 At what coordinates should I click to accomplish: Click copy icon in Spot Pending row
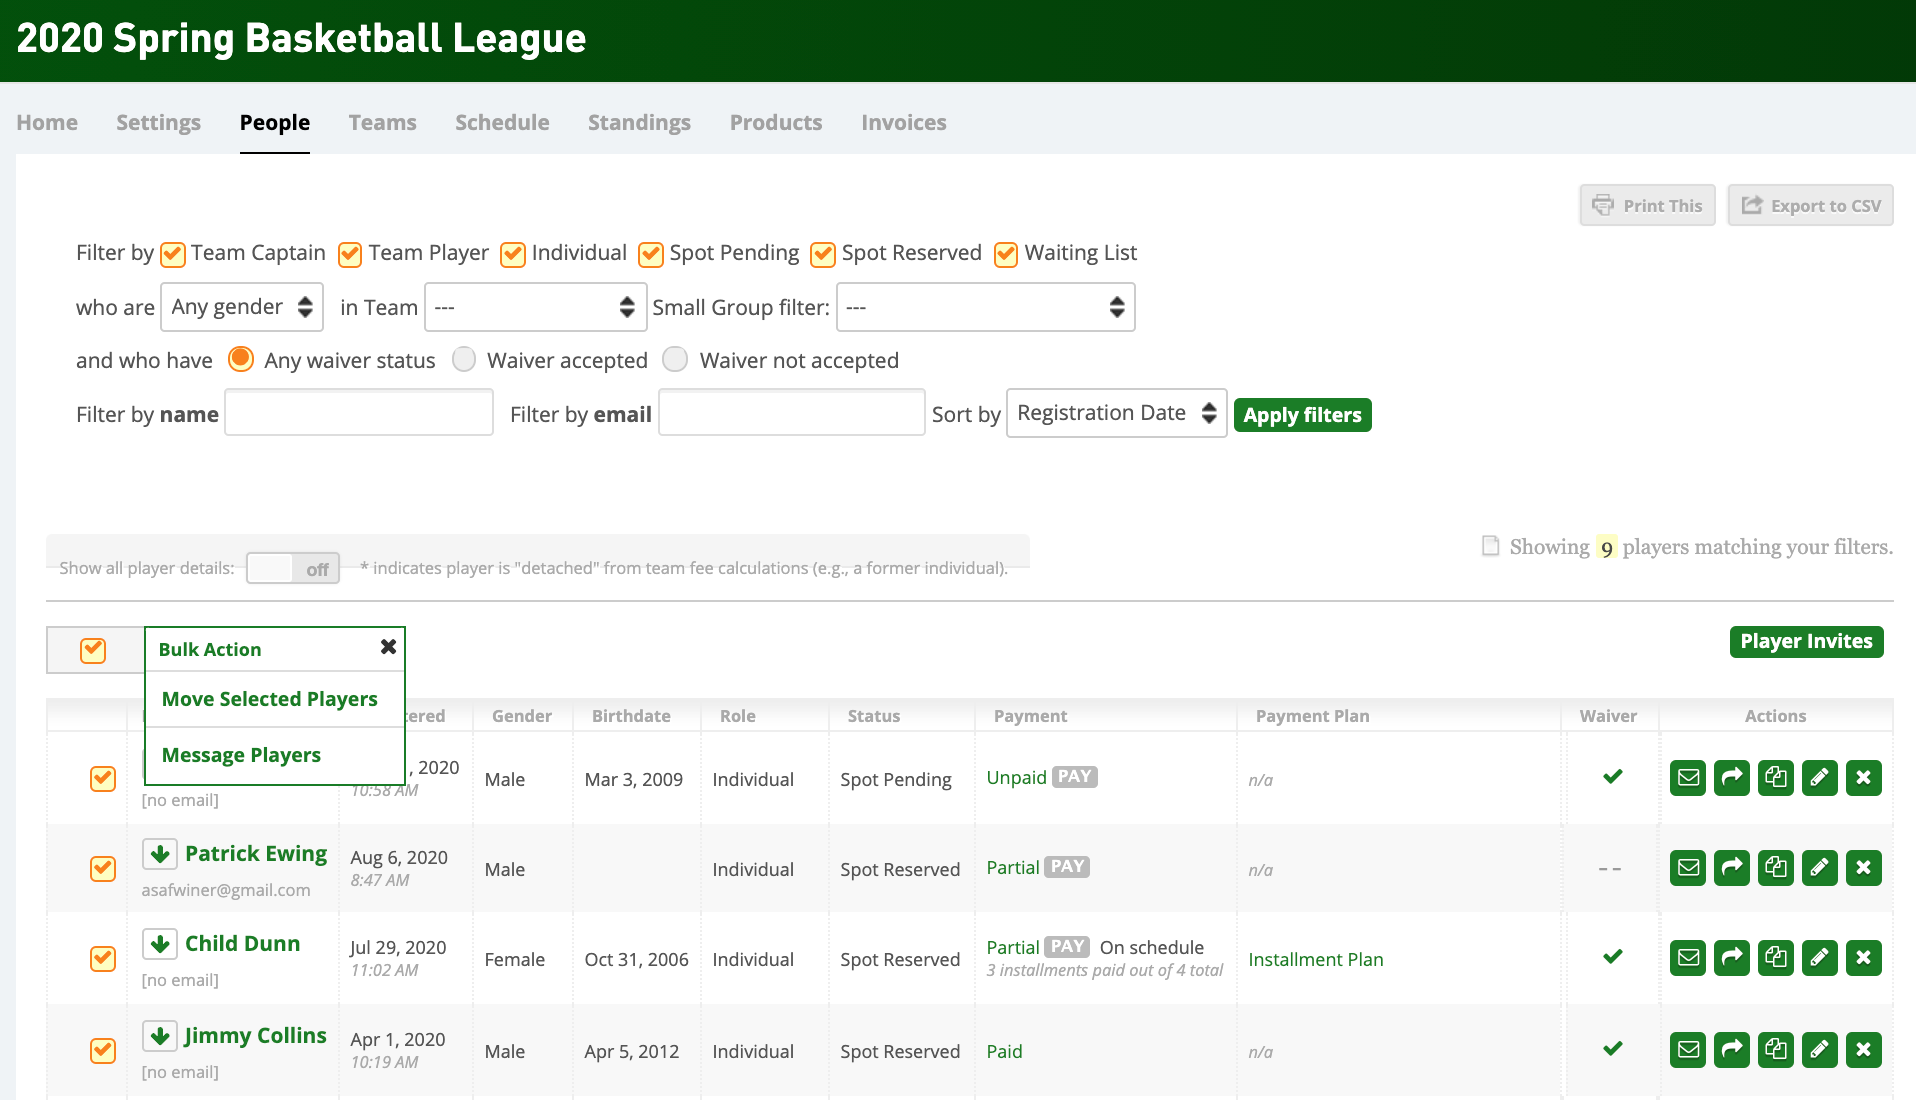point(1776,778)
